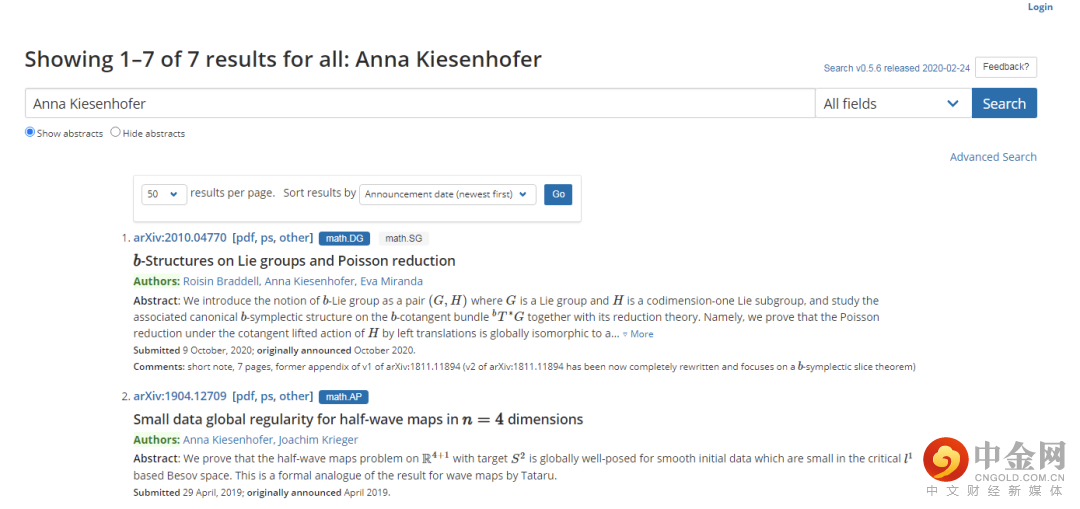Select the Hide abstracts radio button
Screen dimensions: 1080x509
click(115, 132)
